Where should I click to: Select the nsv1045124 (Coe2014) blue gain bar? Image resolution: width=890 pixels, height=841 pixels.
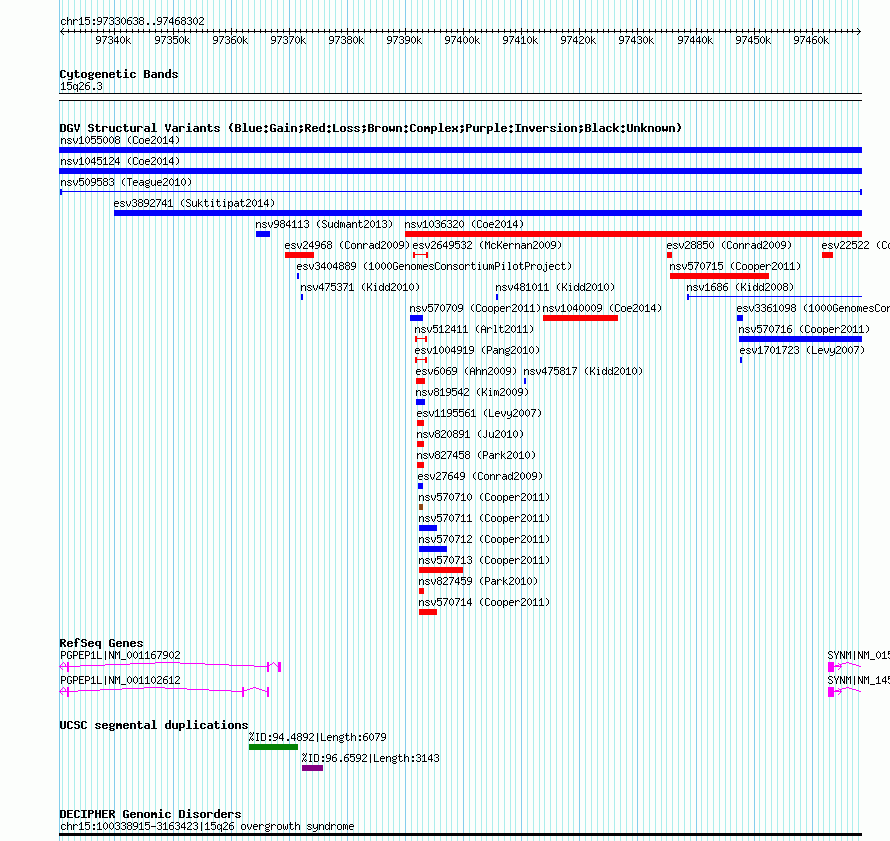[x=460, y=171]
